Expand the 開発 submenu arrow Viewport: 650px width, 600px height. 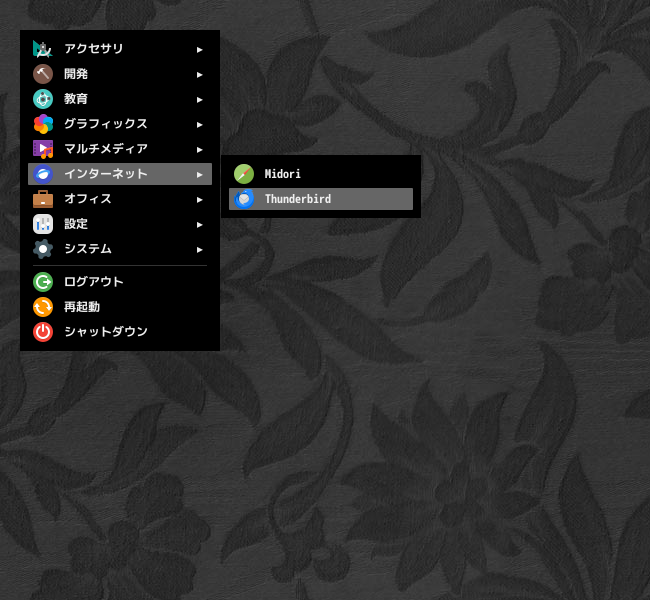[199, 75]
